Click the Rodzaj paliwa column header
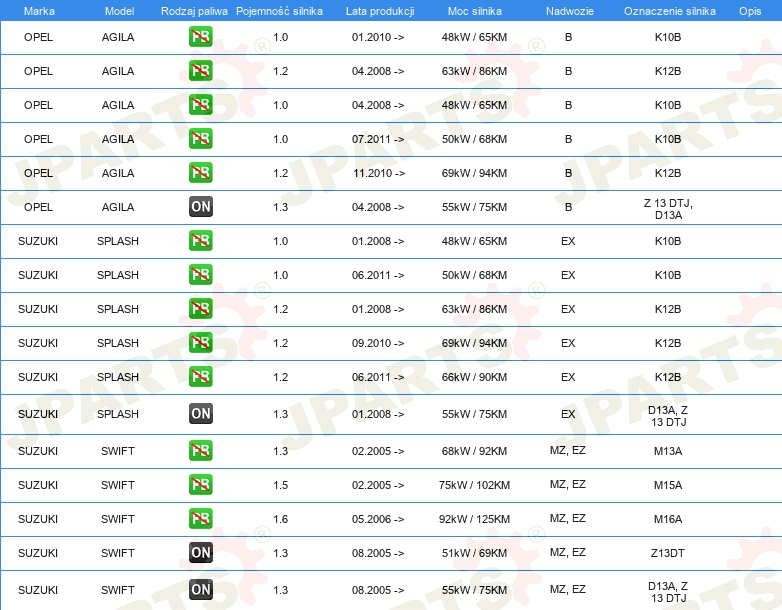 (194, 11)
